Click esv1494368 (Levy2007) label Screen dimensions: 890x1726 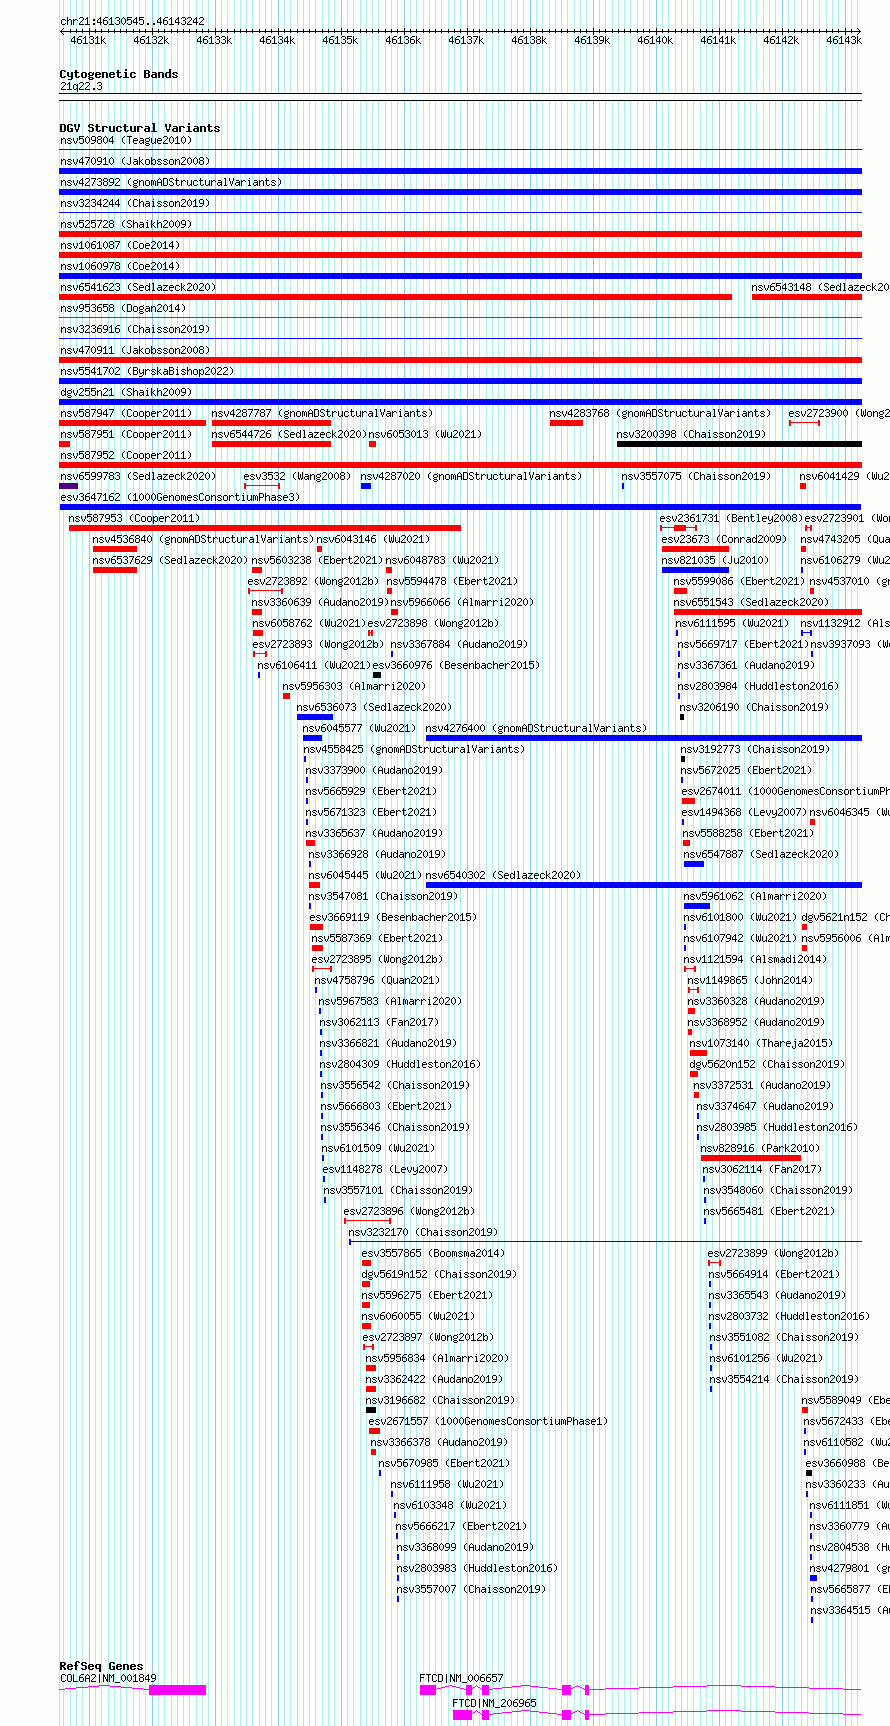click(744, 812)
